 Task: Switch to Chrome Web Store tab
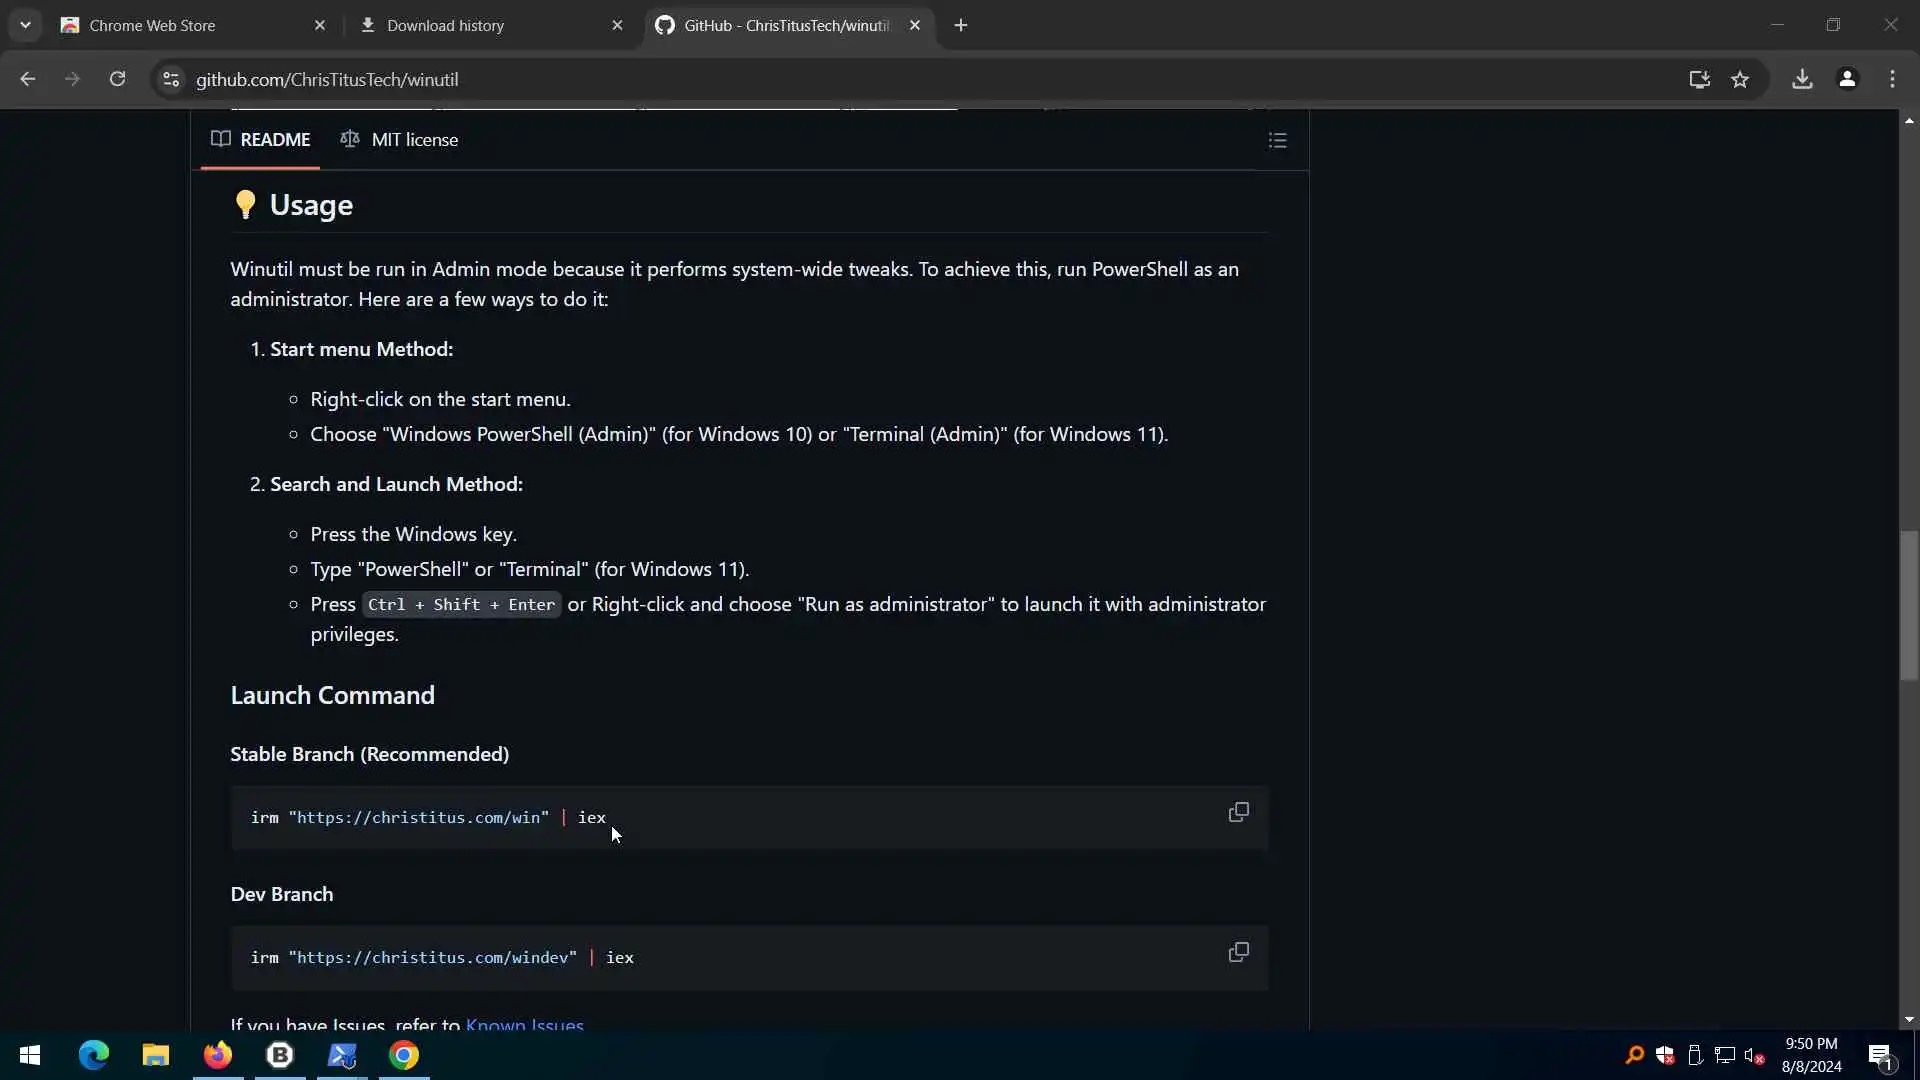pyautogui.click(x=152, y=25)
